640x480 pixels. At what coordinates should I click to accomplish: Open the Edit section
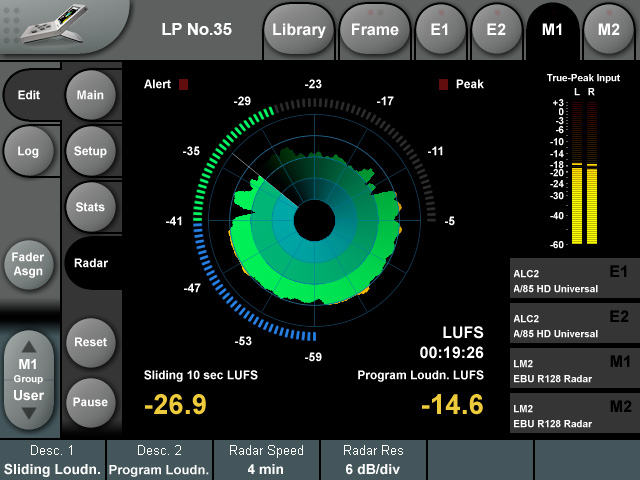click(x=29, y=95)
